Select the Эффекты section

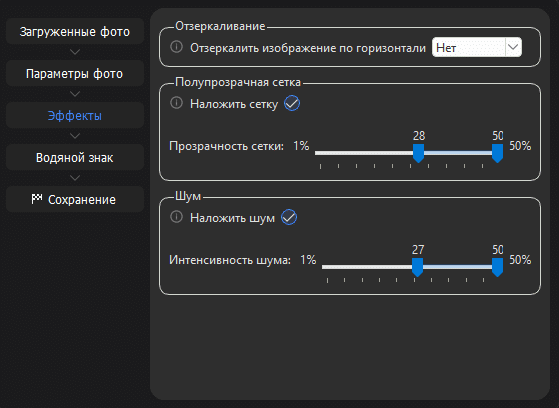[x=75, y=116]
